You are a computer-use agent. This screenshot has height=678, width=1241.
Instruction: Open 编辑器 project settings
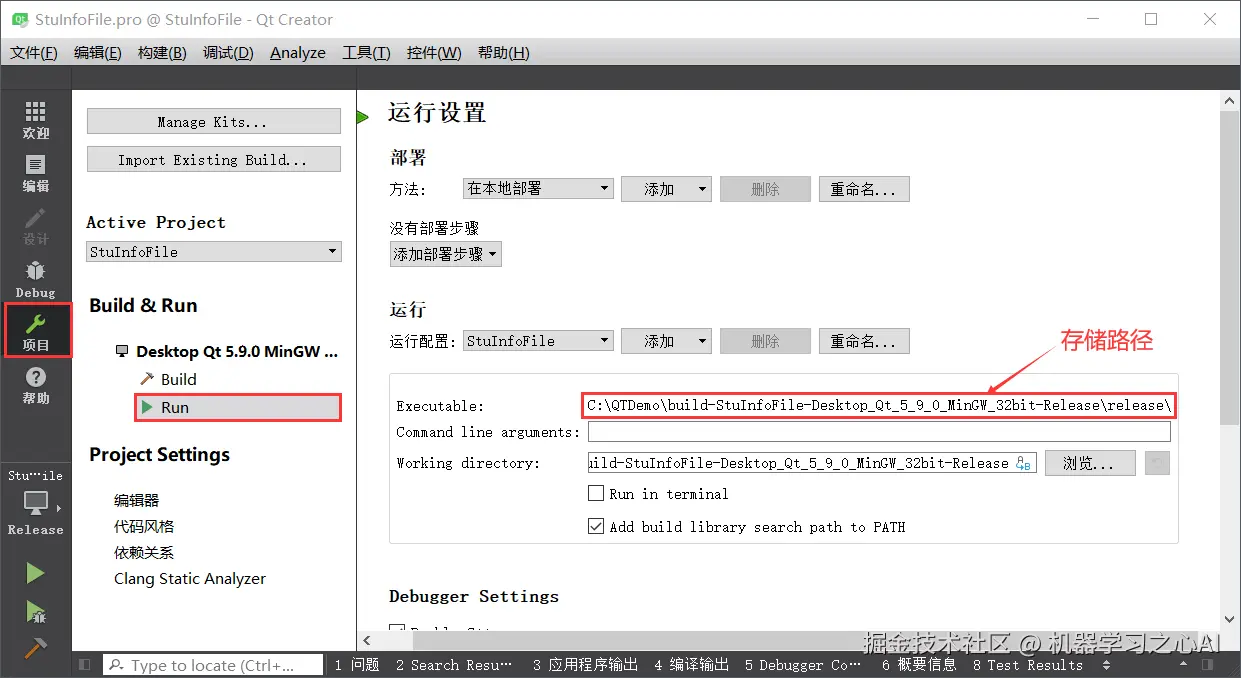(x=137, y=500)
